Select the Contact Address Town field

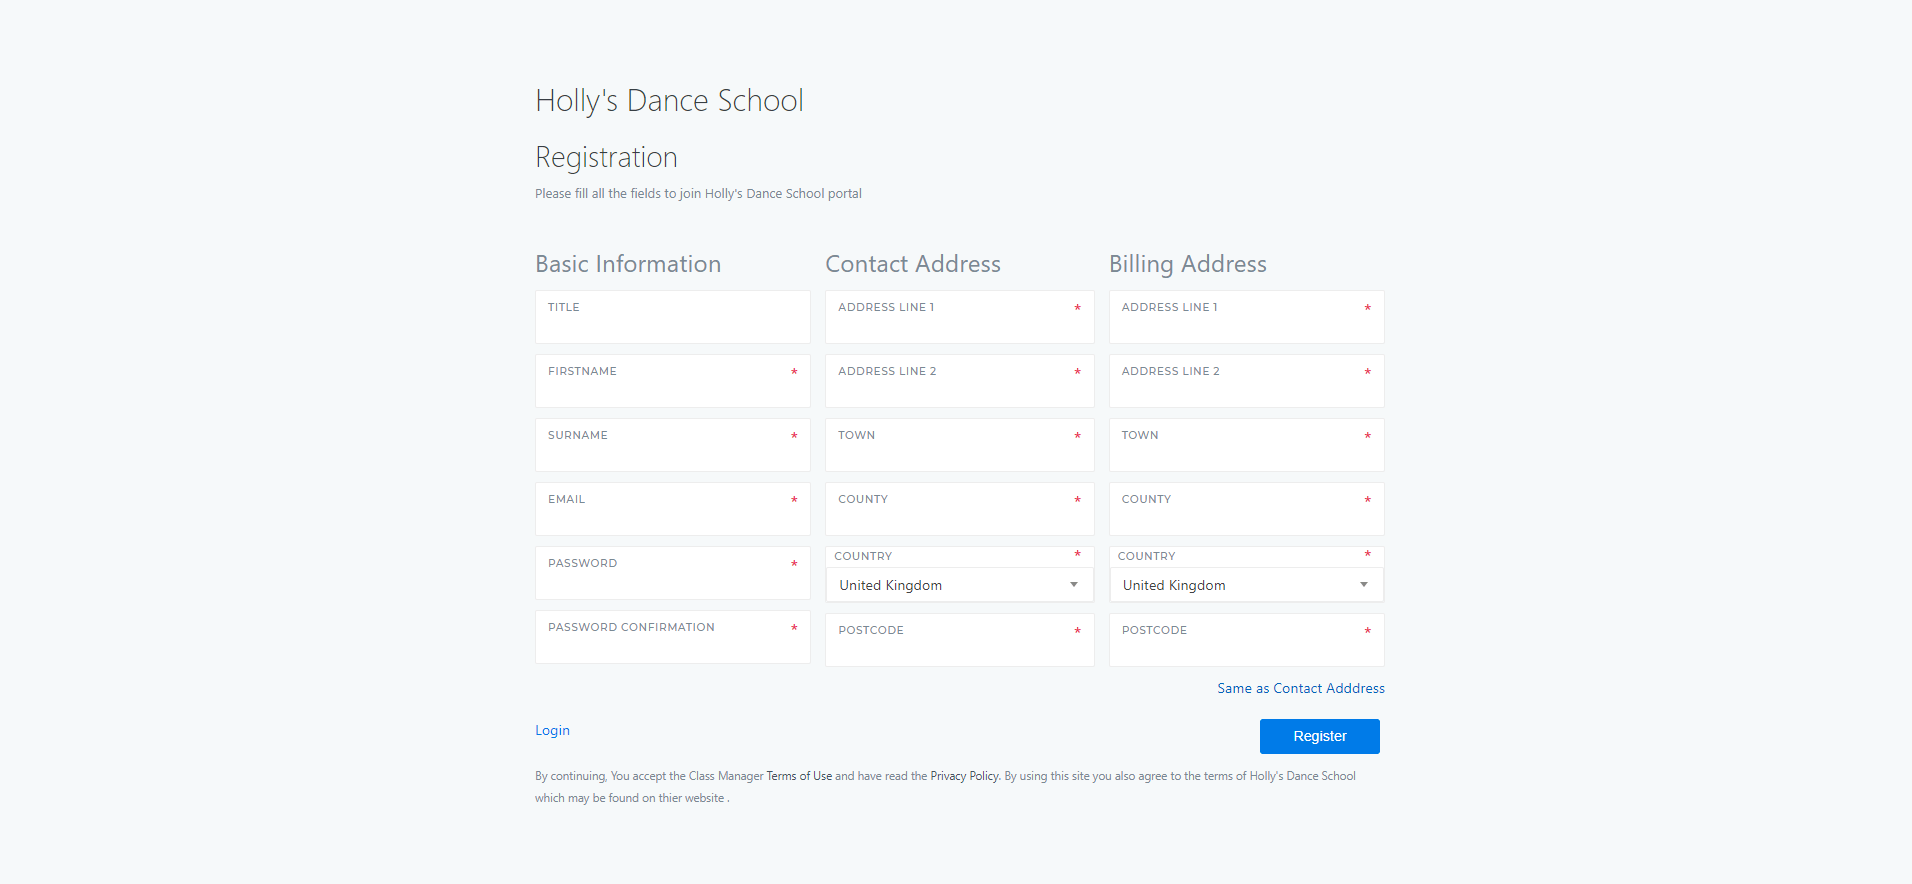pos(960,445)
